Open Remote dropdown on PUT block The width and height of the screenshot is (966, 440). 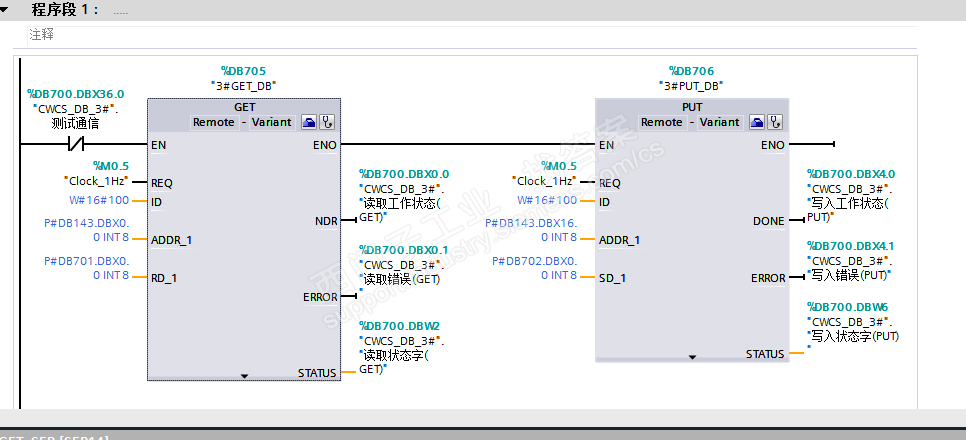coord(662,122)
